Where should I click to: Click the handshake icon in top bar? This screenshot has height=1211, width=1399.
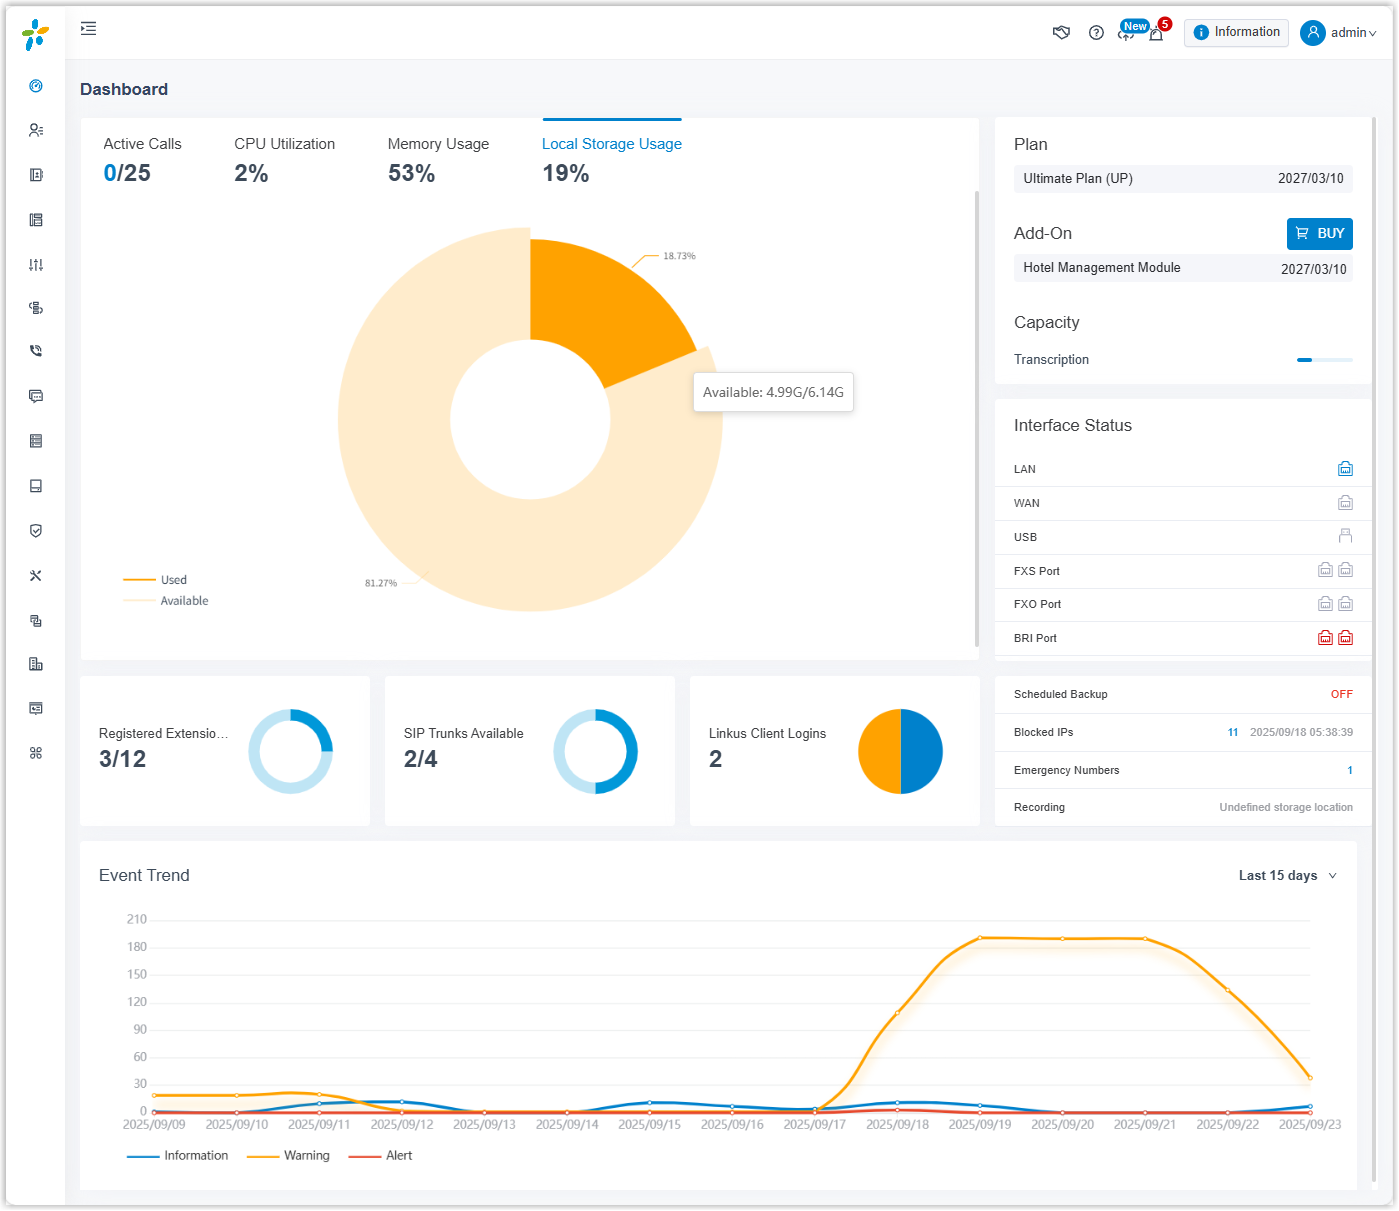coord(1061,33)
